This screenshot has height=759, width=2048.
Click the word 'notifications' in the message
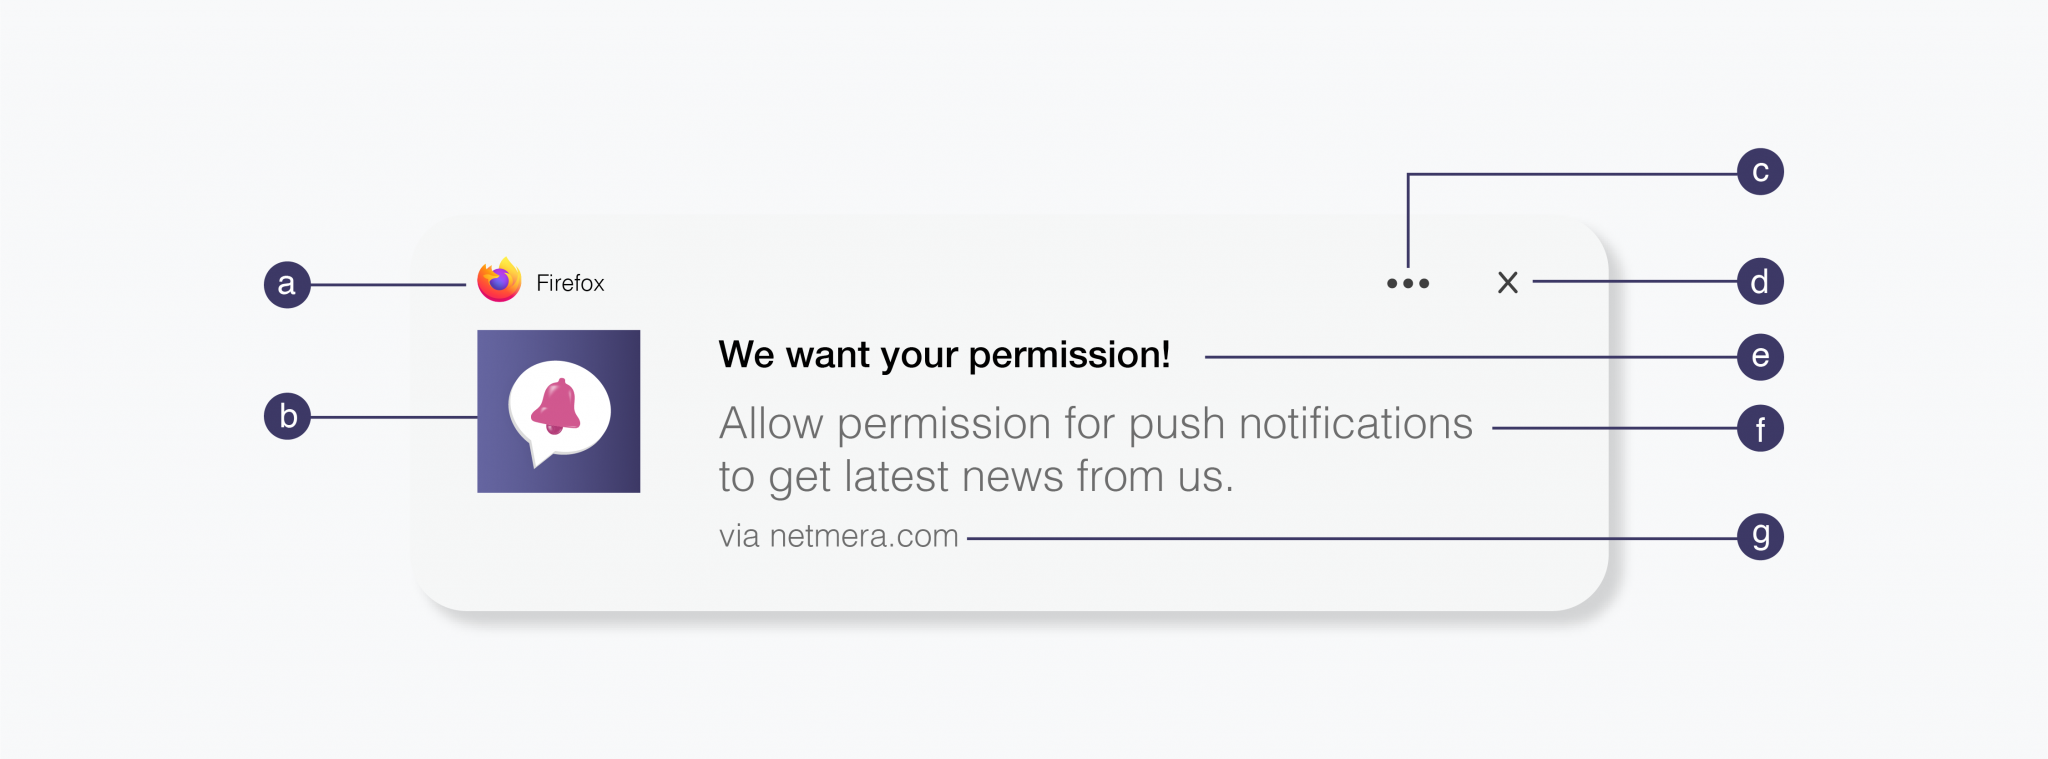1355,424
